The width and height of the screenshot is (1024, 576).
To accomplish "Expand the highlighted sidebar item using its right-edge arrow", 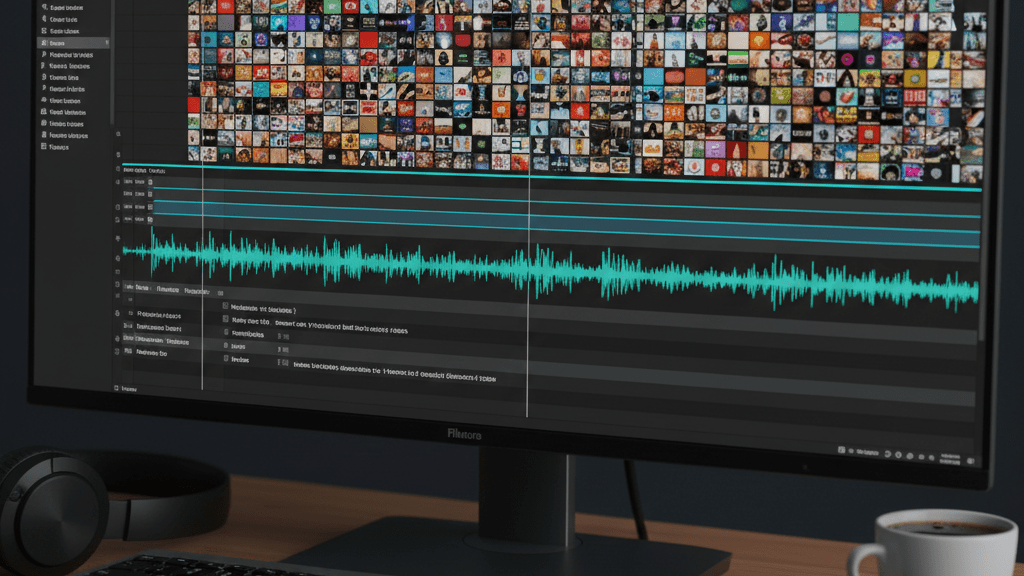I will pos(107,43).
